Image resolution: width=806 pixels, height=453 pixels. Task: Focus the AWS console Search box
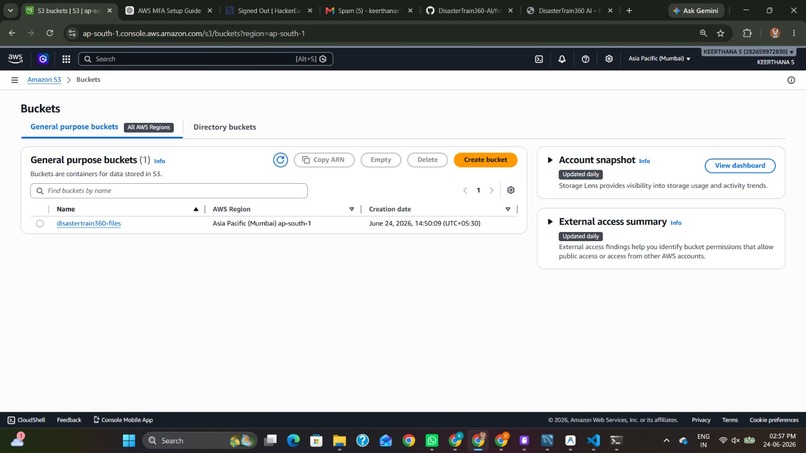(x=205, y=59)
